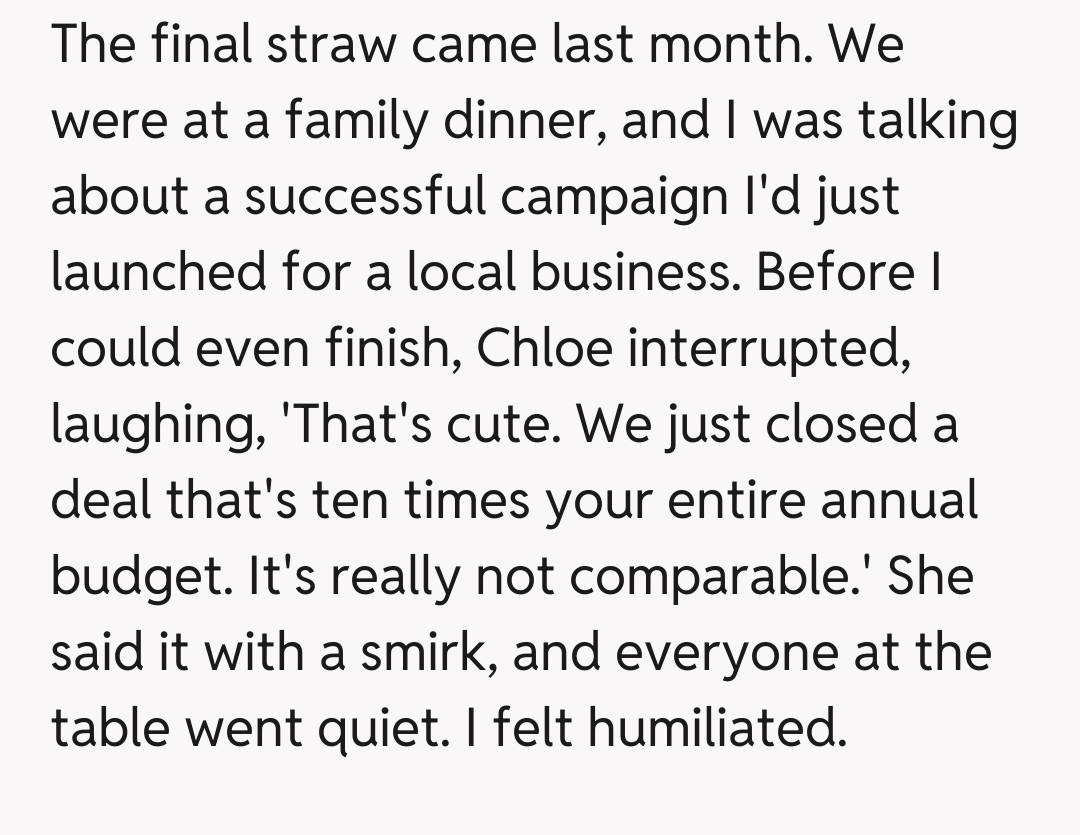Click the word "Before"
This screenshot has height=835, width=1080.
coord(836,273)
